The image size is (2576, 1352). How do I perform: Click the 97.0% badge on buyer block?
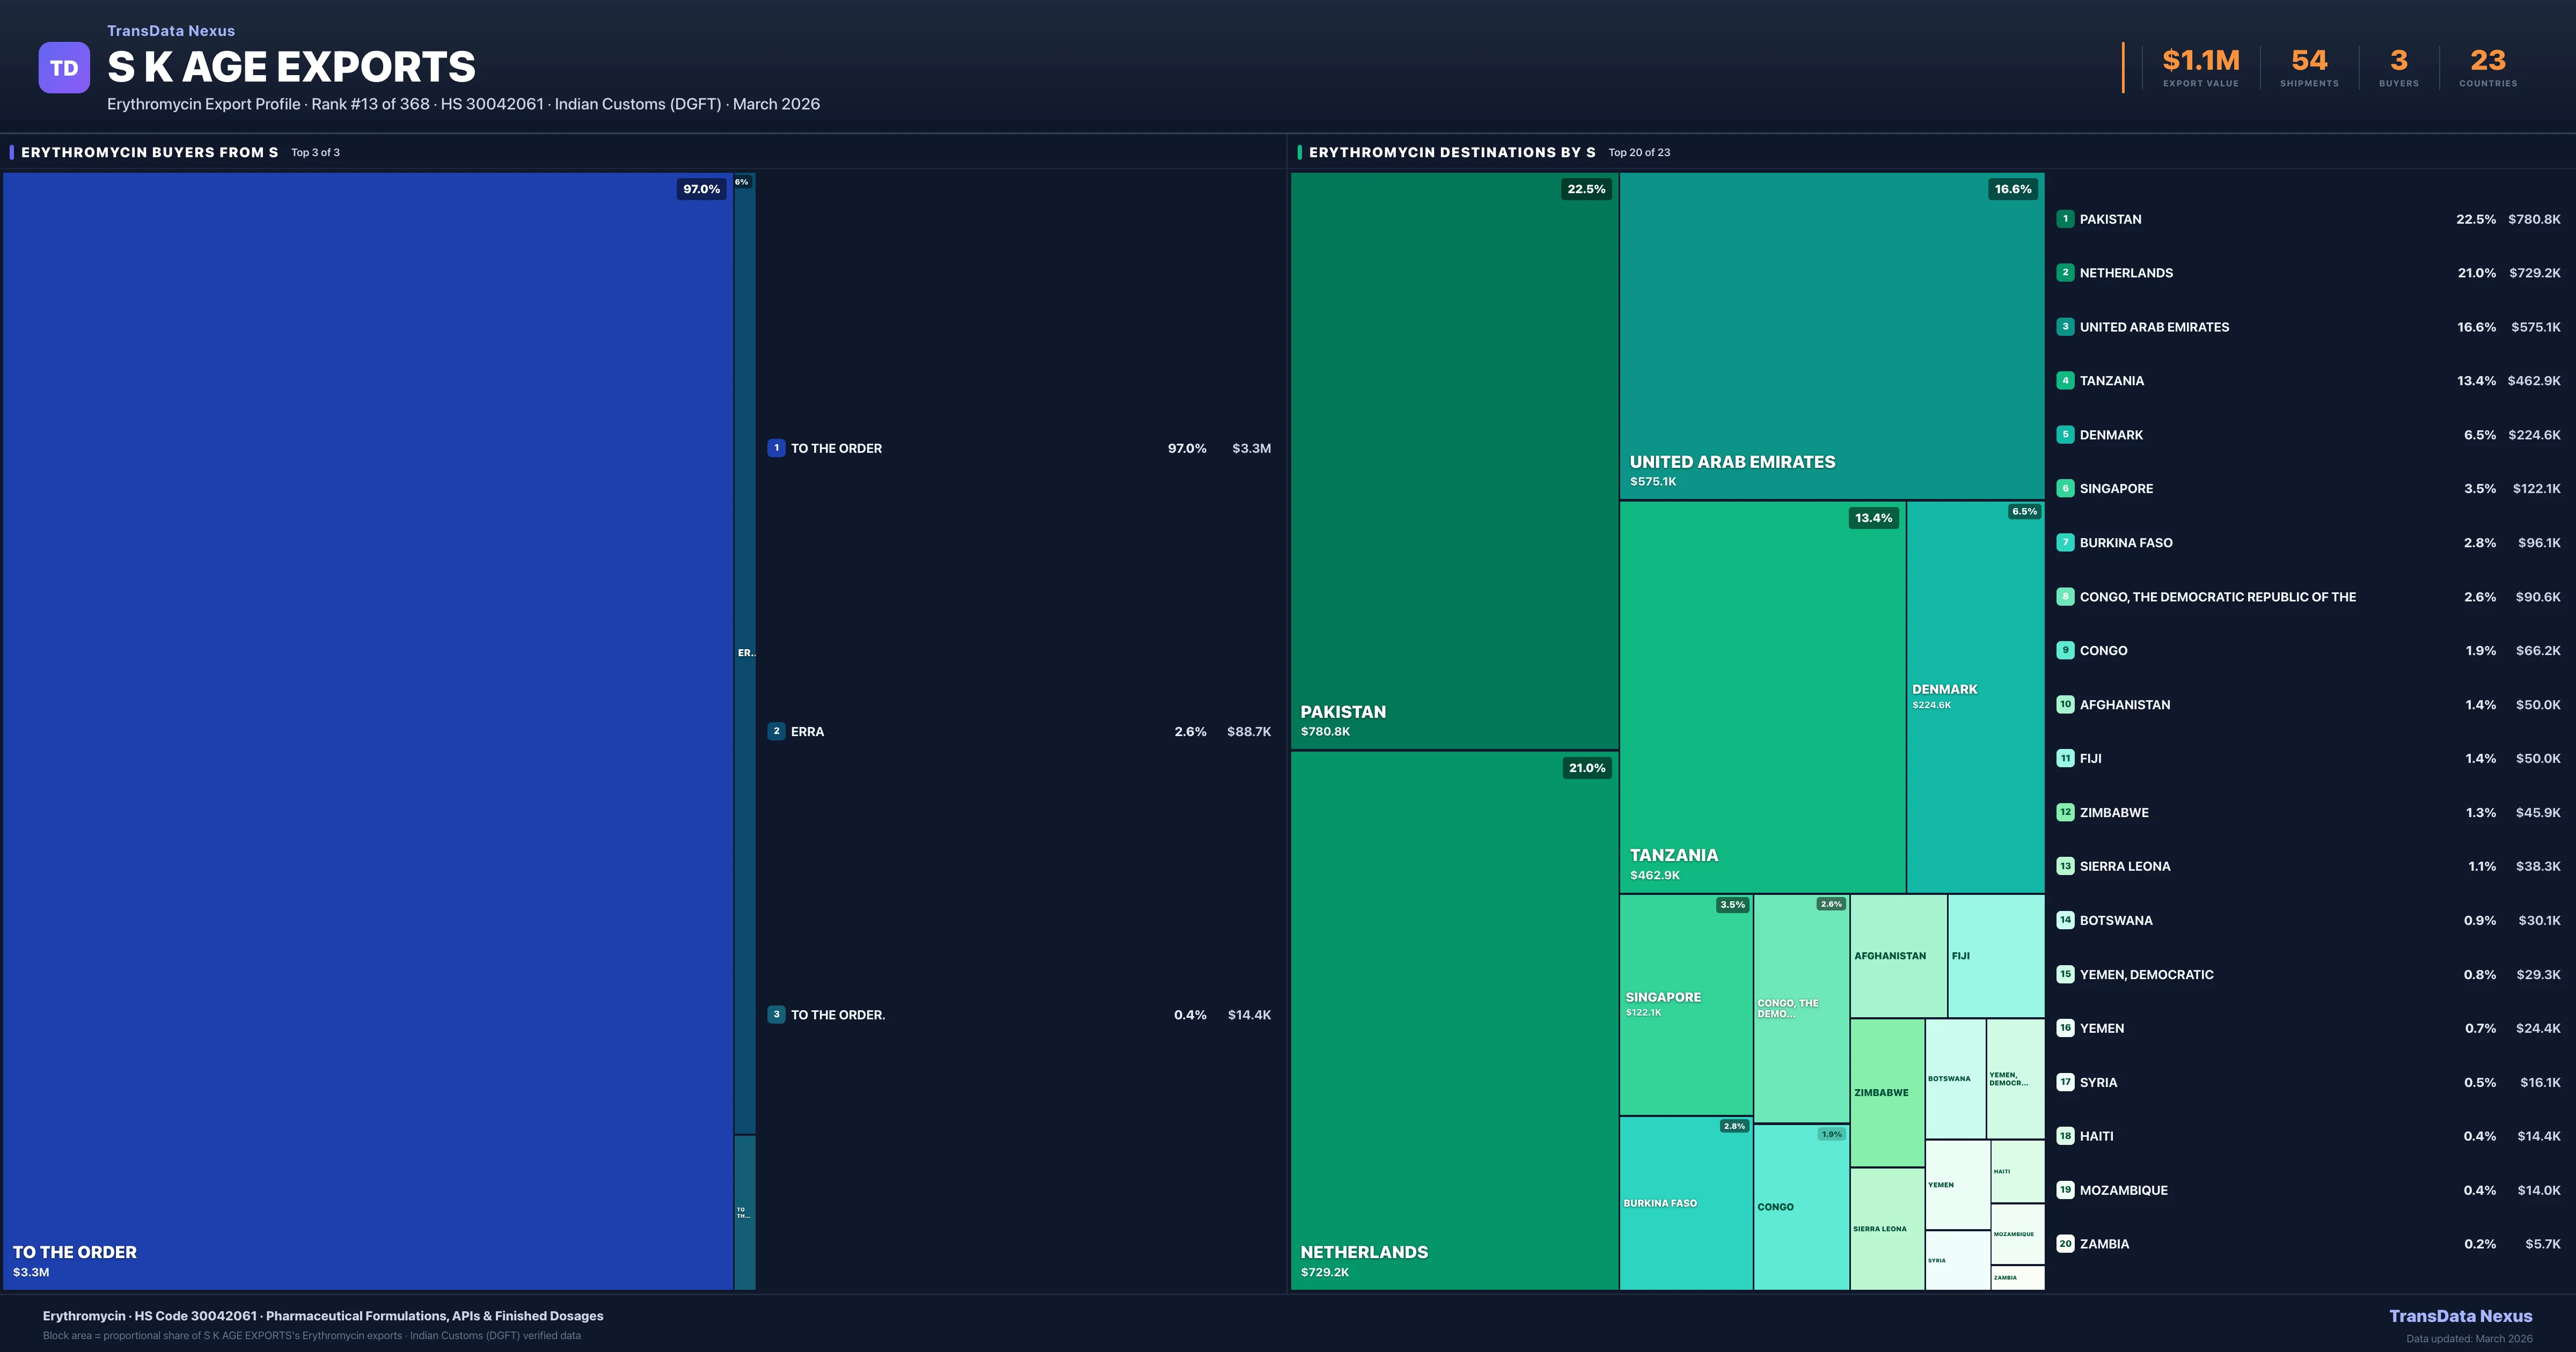701,189
